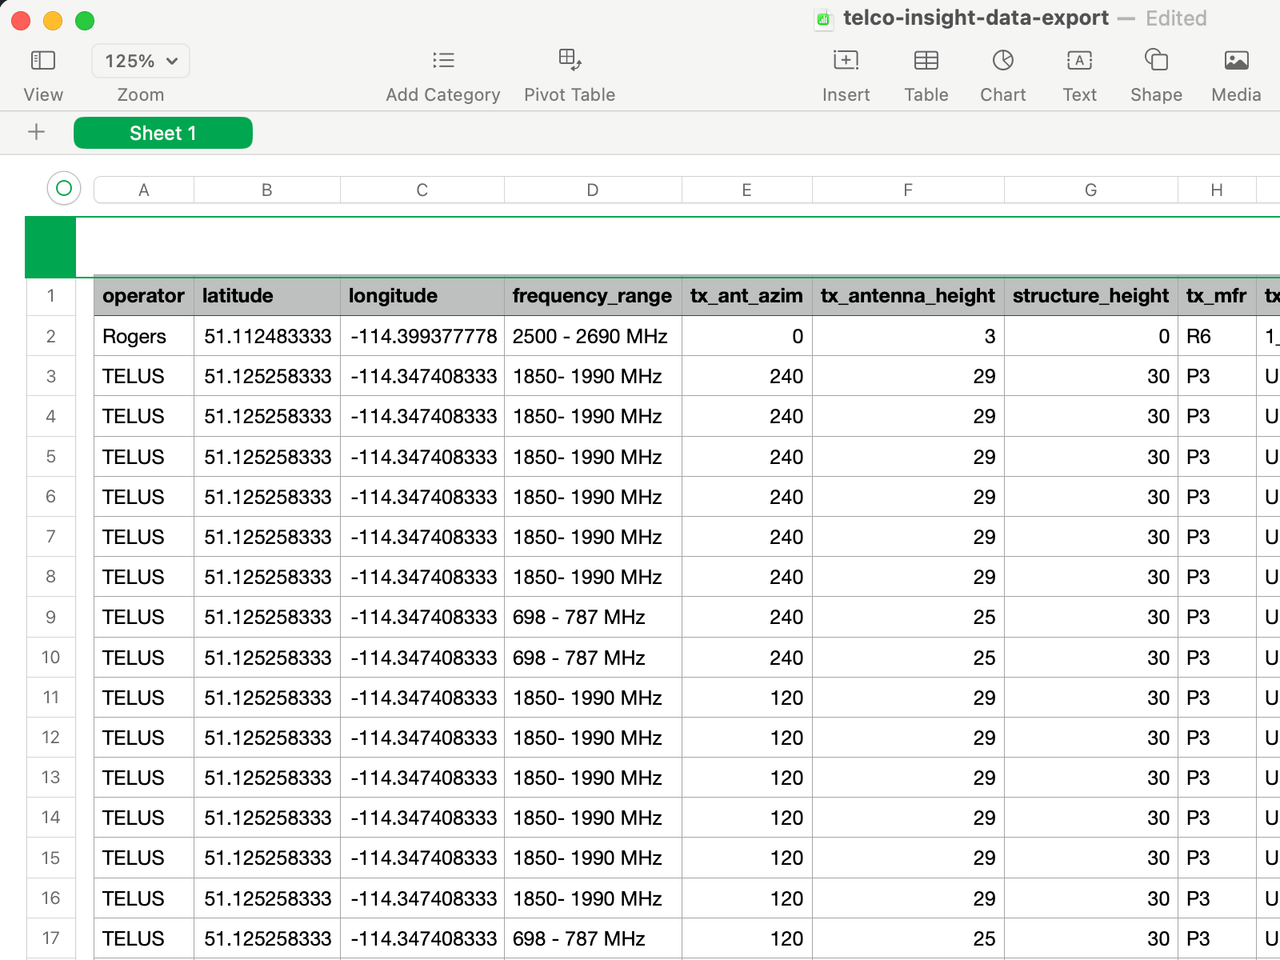Open the Media image icon
This screenshot has height=960, width=1280.
(1236, 61)
